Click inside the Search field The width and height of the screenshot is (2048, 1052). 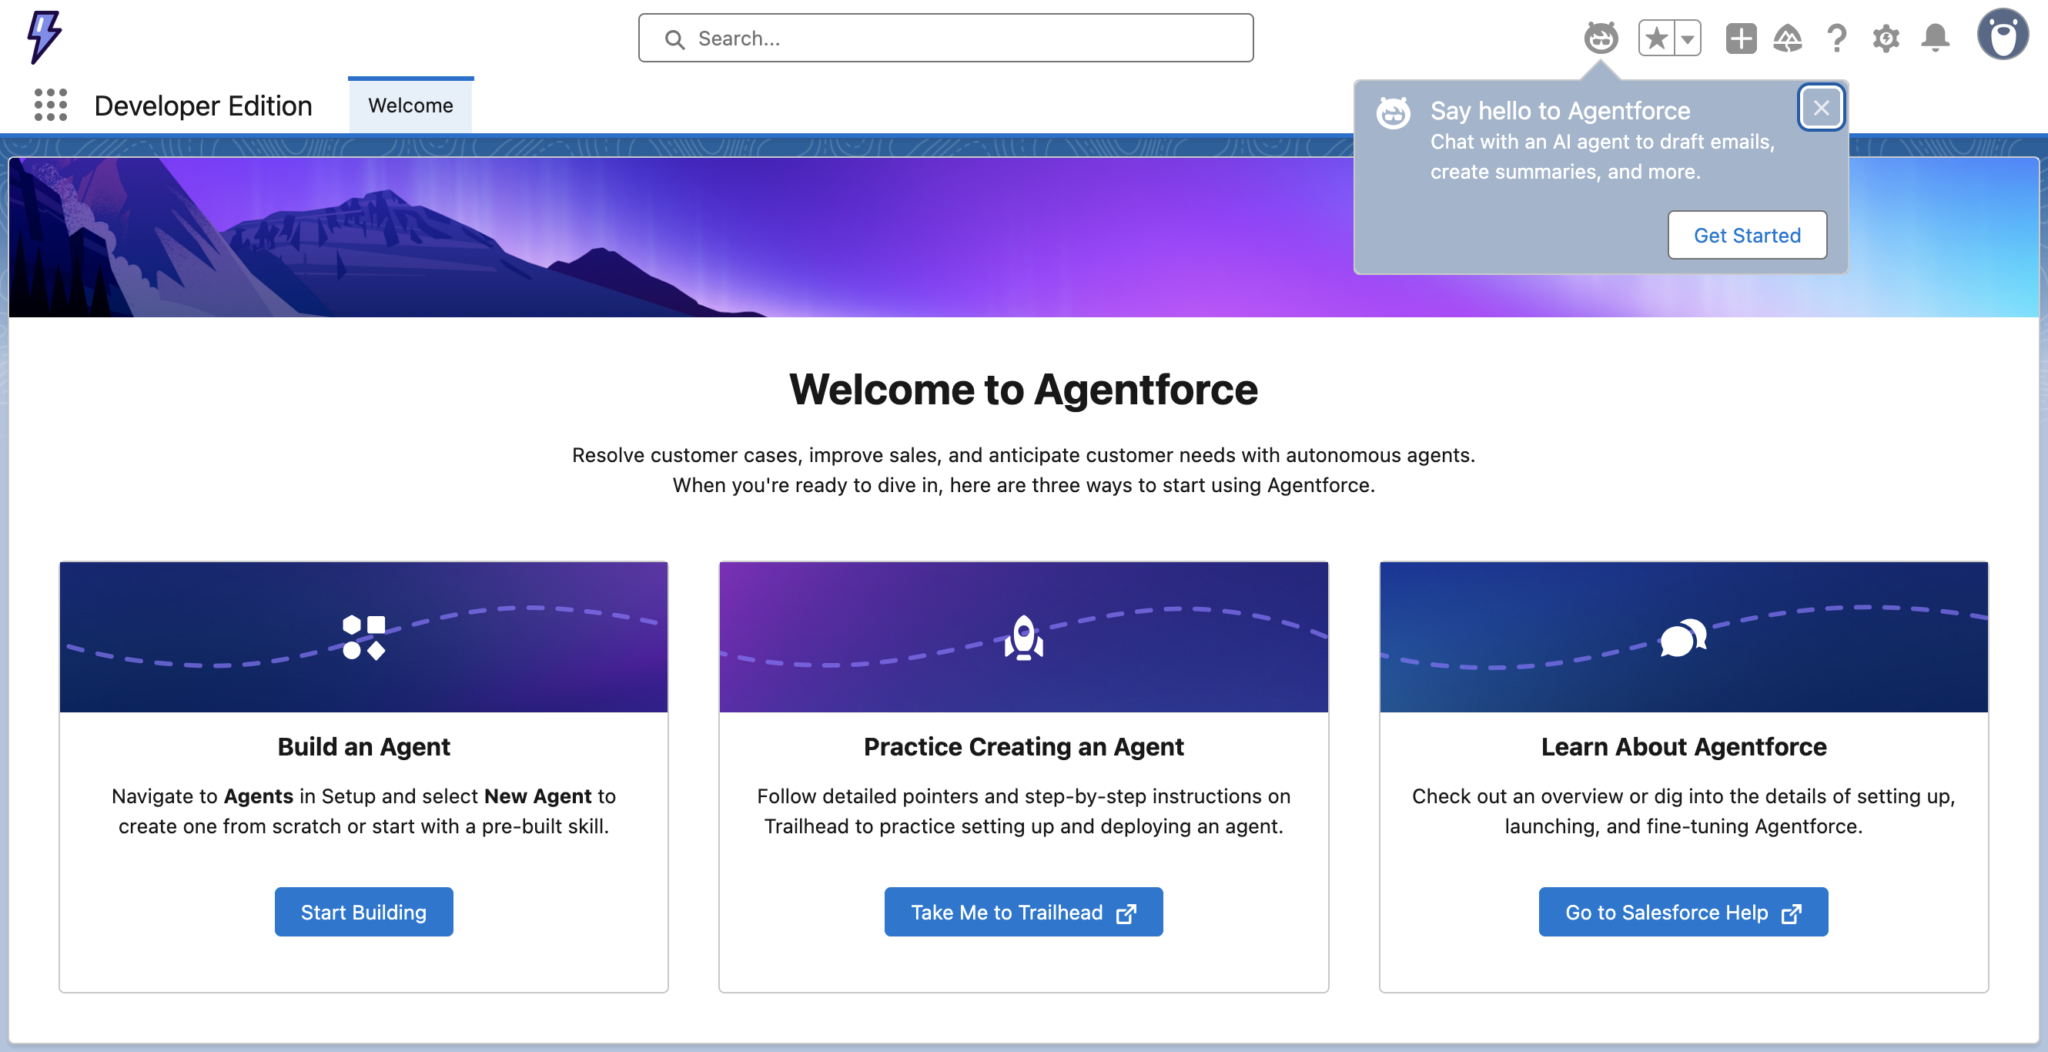945,38
